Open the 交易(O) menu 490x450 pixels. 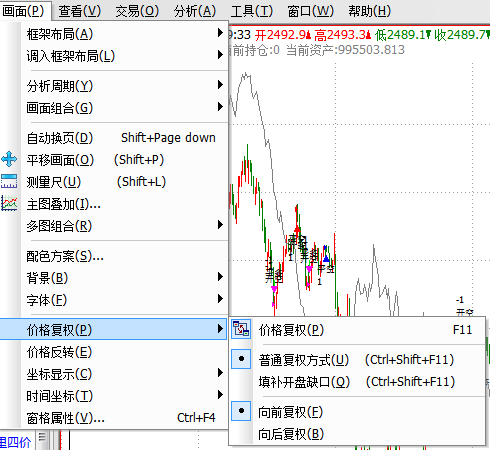click(x=137, y=11)
